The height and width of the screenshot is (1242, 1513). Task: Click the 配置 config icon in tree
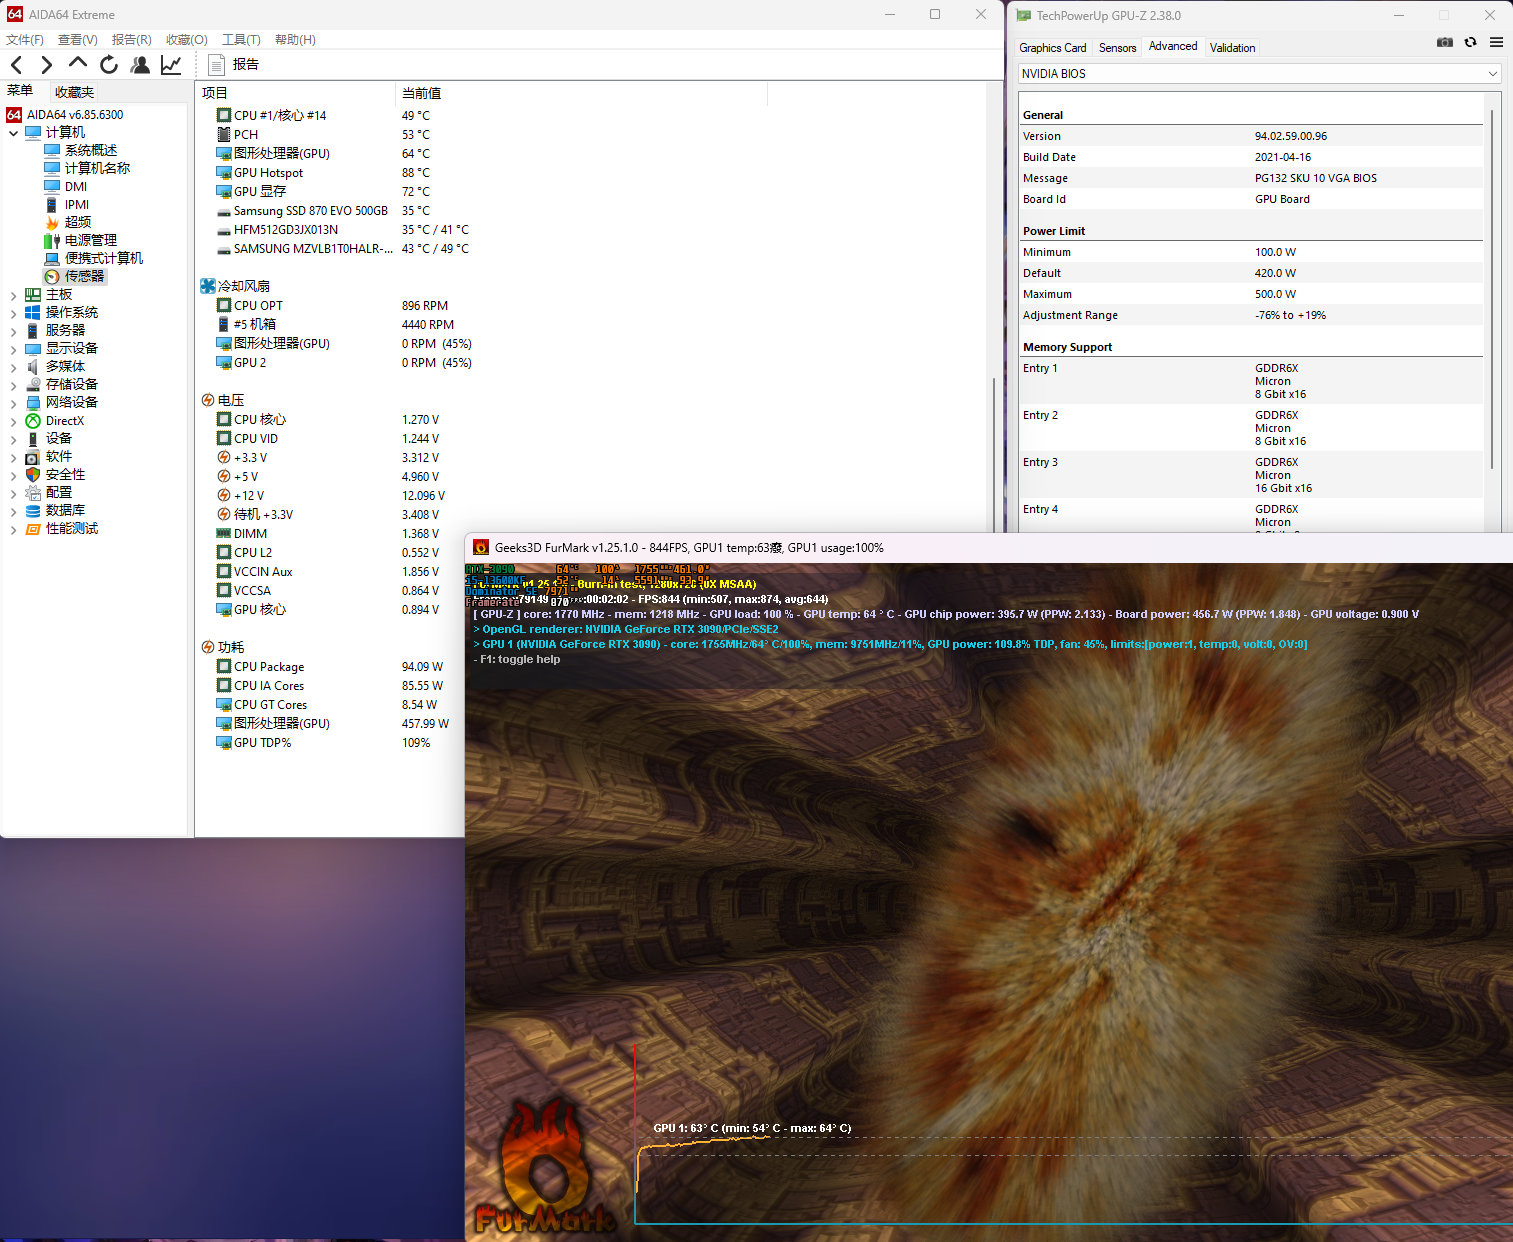33,493
